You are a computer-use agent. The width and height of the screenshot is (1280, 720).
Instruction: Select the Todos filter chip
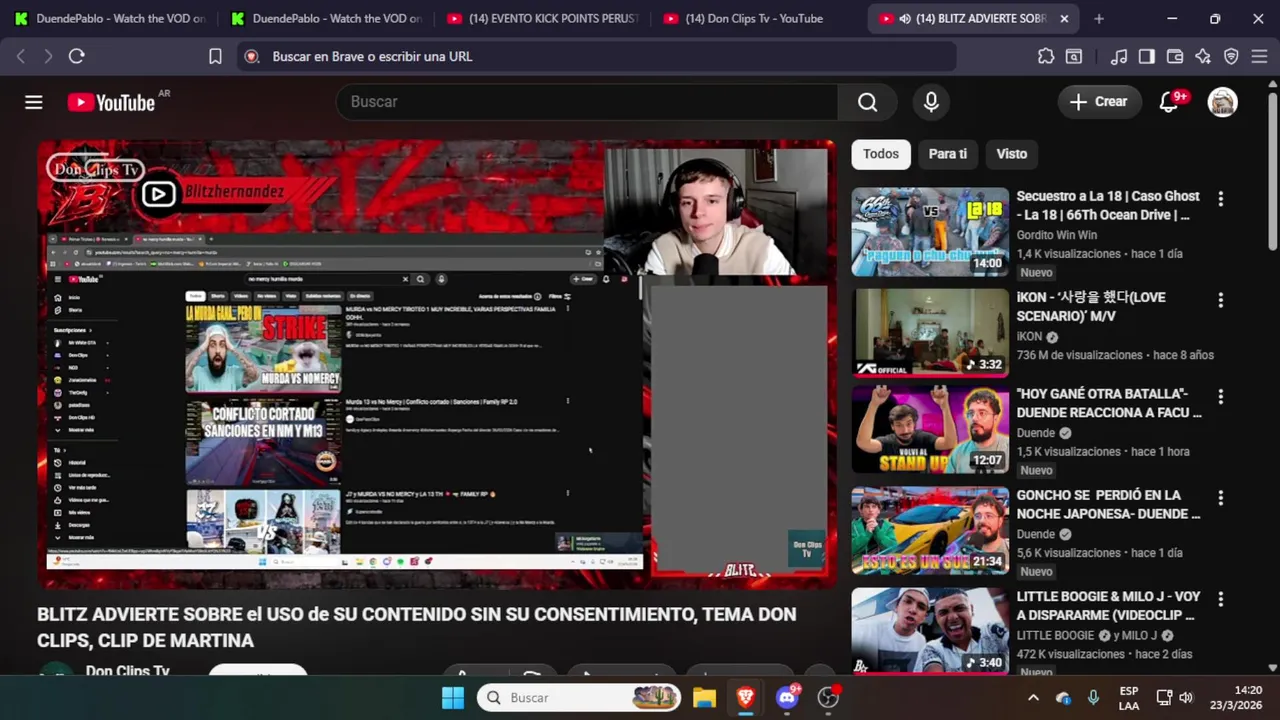pyautogui.click(x=881, y=154)
